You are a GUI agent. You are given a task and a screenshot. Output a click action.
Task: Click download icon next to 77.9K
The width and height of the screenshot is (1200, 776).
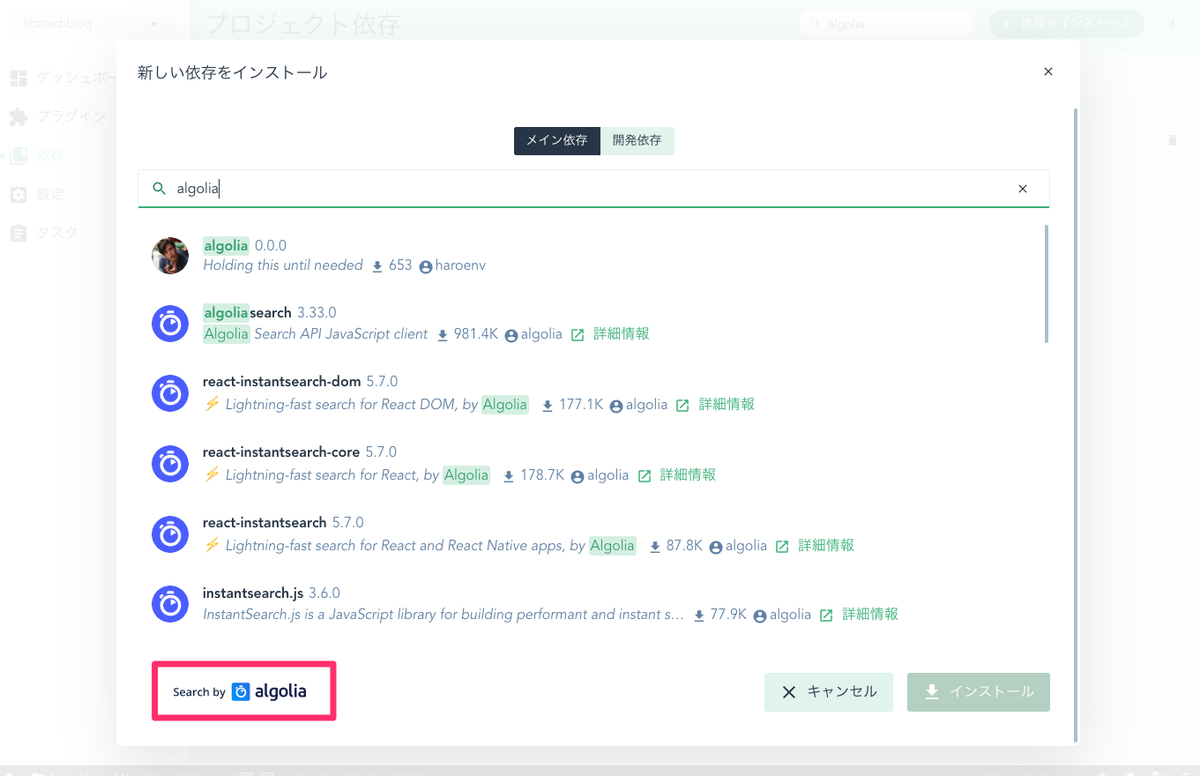pyautogui.click(x=699, y=616)
